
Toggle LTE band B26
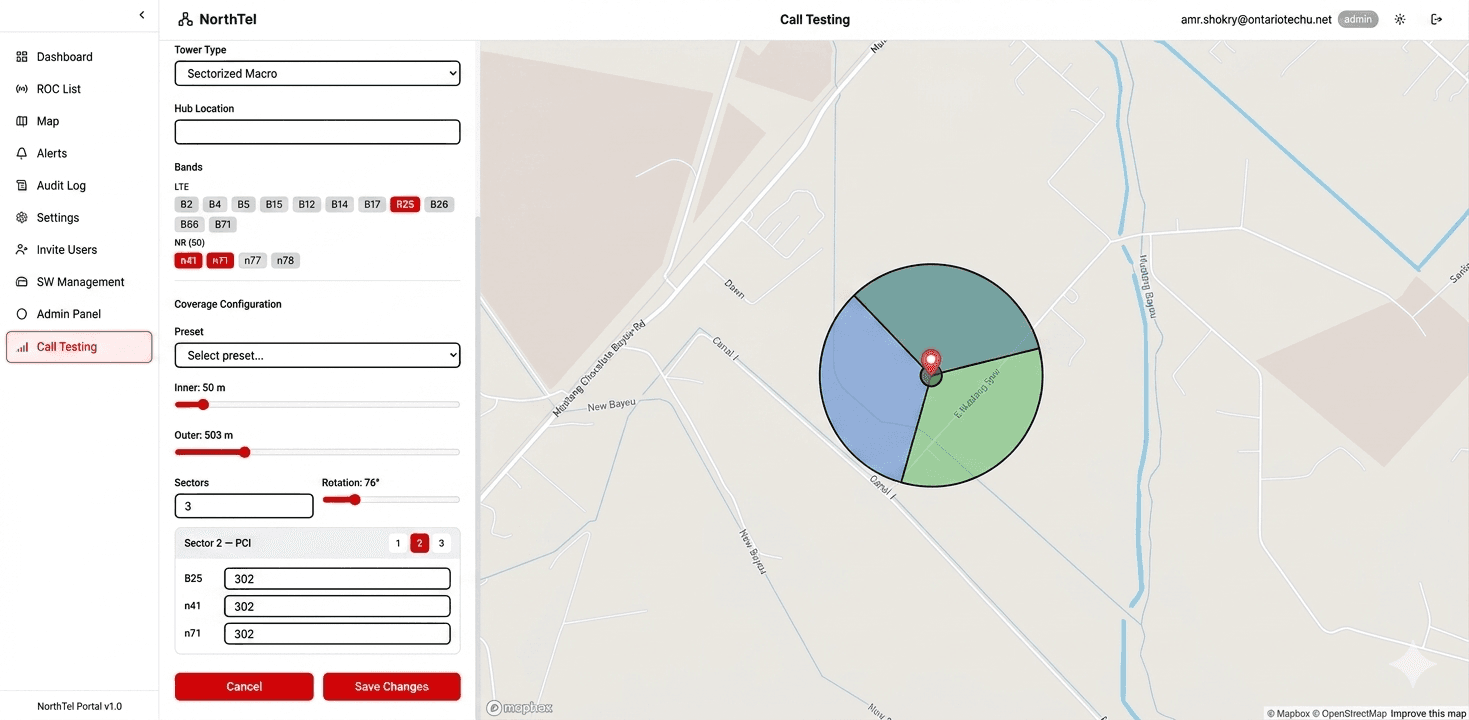(439, 204)
